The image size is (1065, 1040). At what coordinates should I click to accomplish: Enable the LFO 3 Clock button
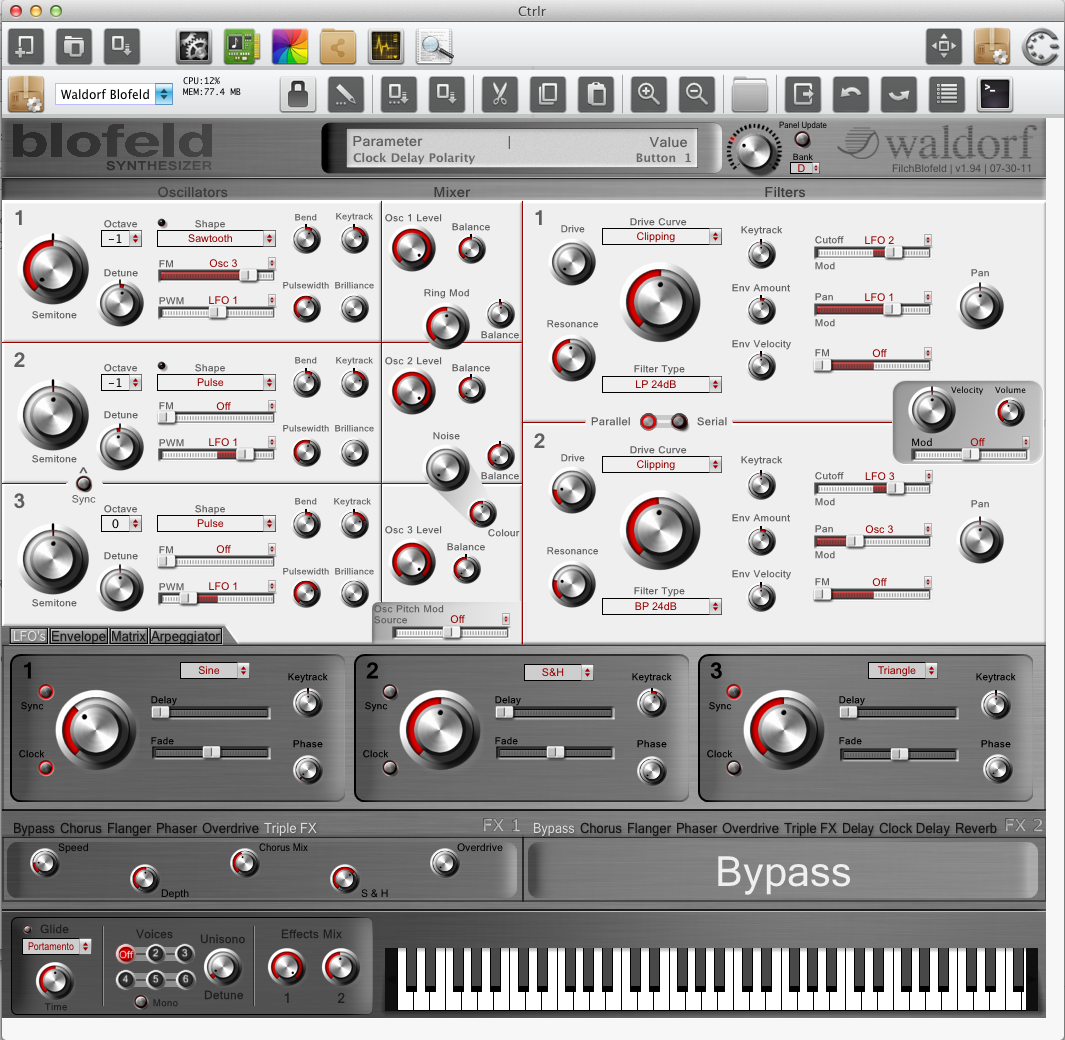coord(734,768)
